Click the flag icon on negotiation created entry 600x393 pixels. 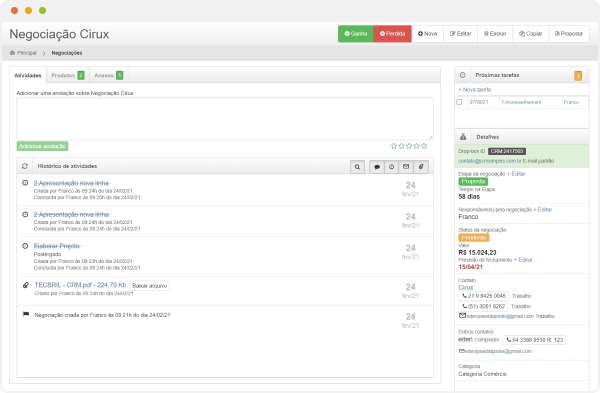[x=26, y=315]
